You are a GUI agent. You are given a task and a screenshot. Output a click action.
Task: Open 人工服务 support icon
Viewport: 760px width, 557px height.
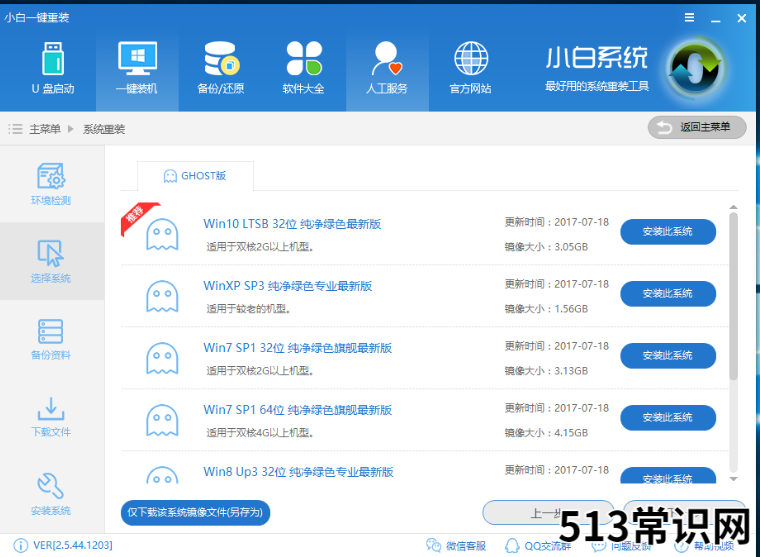click(x=387, y=68)
